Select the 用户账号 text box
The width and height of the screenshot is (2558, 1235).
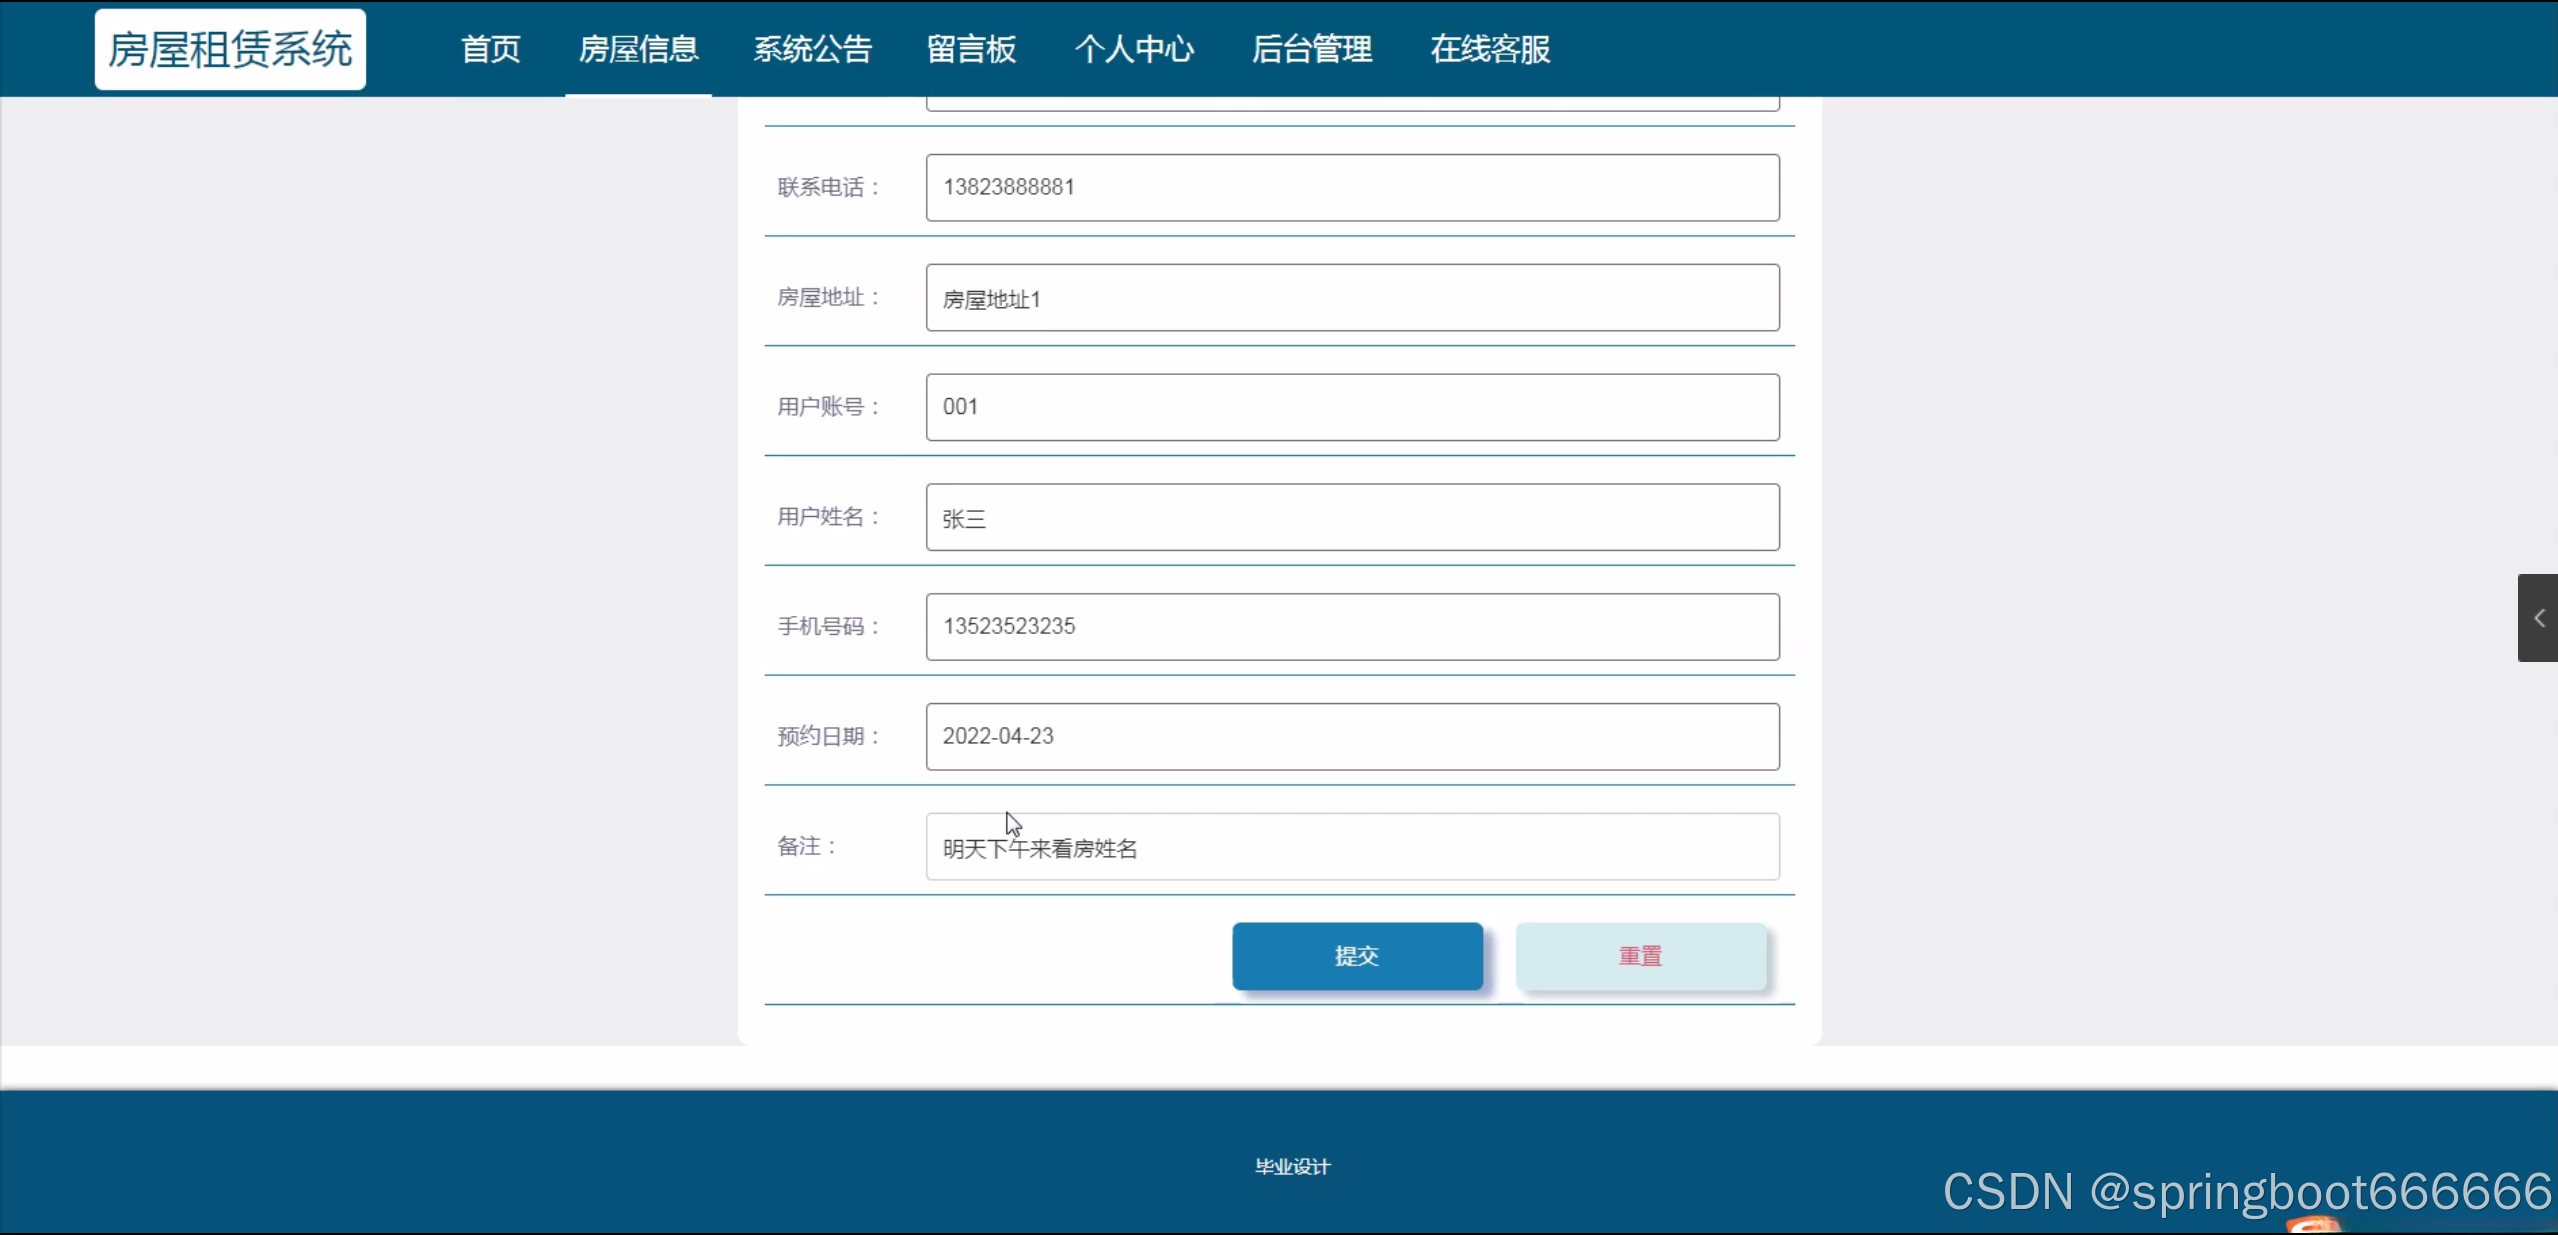point(1352,407)
